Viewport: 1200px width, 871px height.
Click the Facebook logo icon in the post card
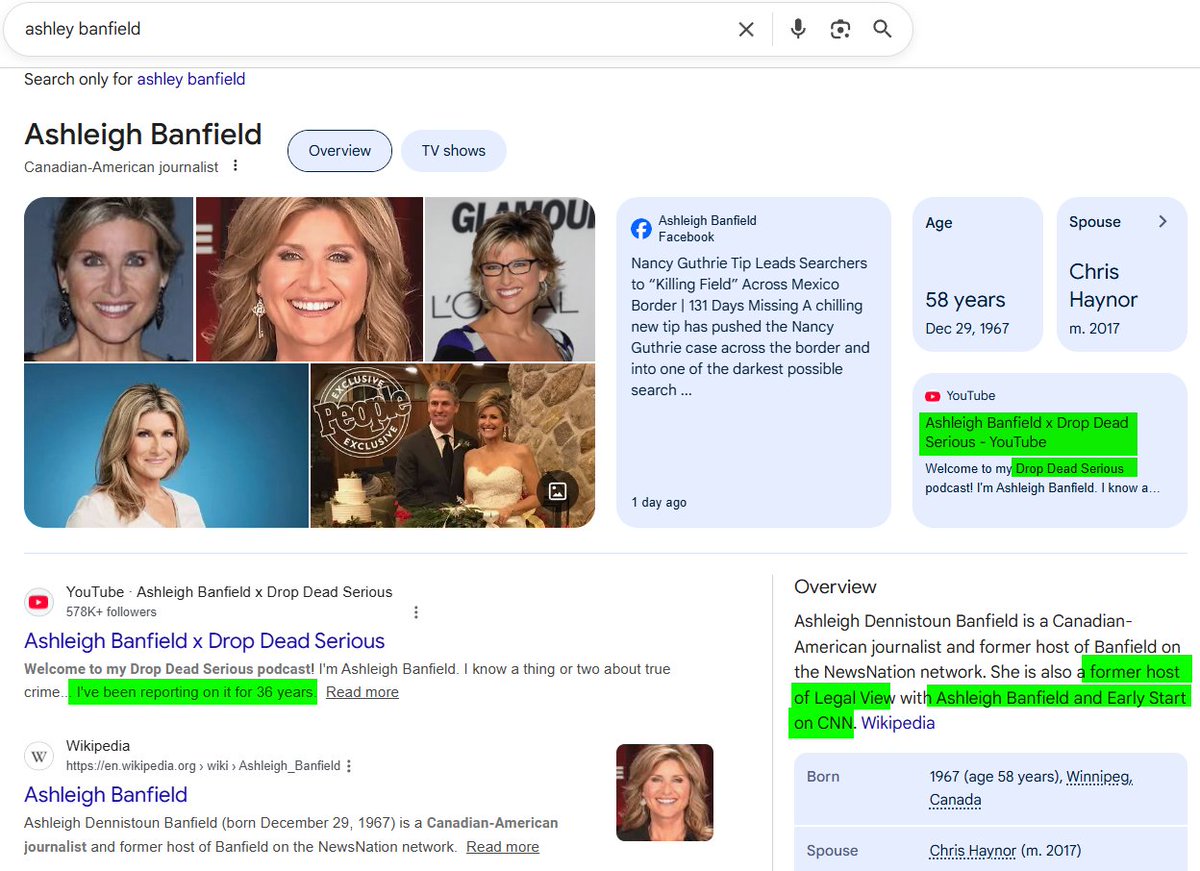point(641,229)
